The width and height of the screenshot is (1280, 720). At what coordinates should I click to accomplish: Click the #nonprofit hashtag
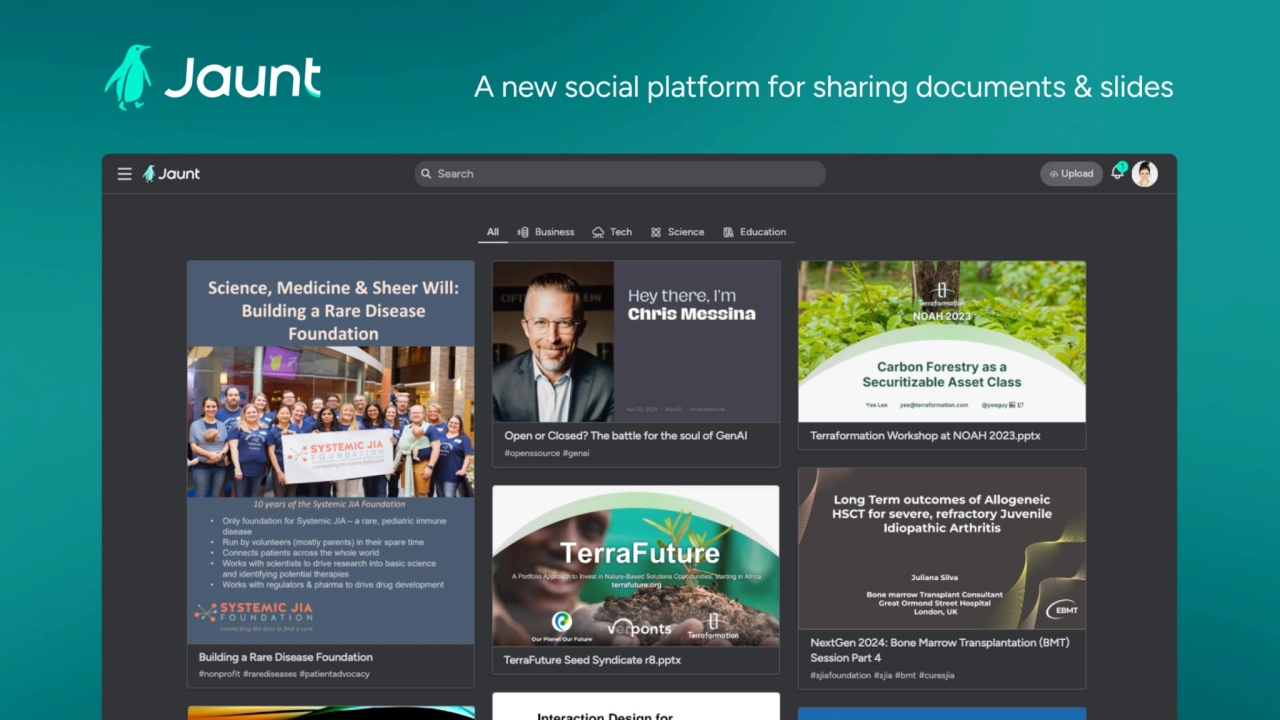point(219,675)
